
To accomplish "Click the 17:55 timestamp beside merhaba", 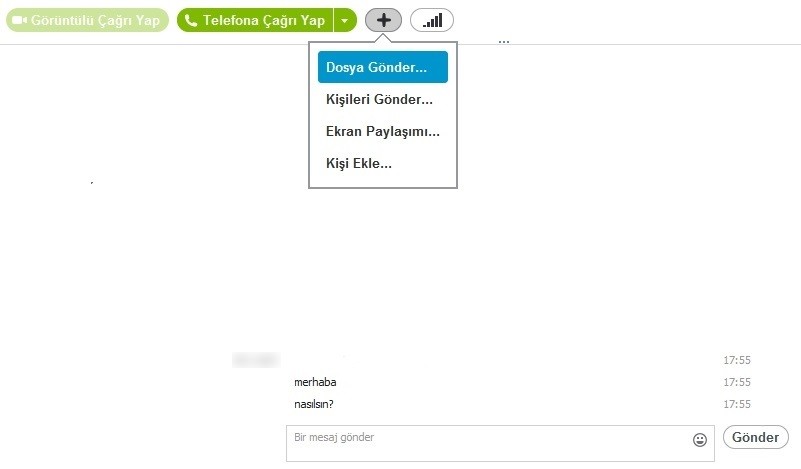I will coord(737,382).
